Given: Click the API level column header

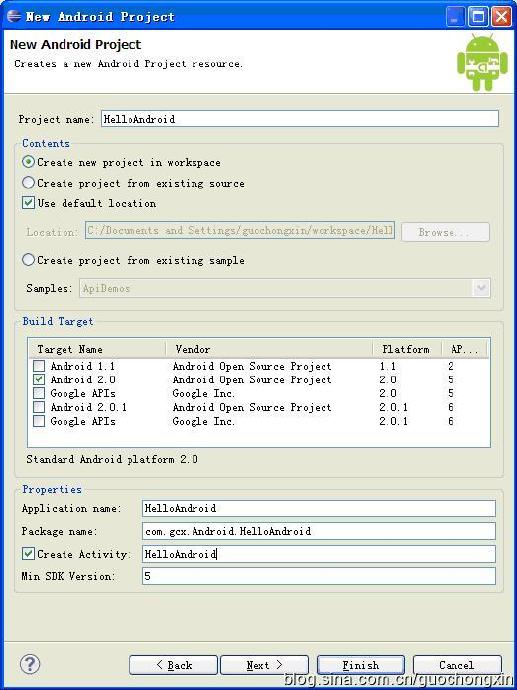Looking at the screenshot, I should coord(465,349).
